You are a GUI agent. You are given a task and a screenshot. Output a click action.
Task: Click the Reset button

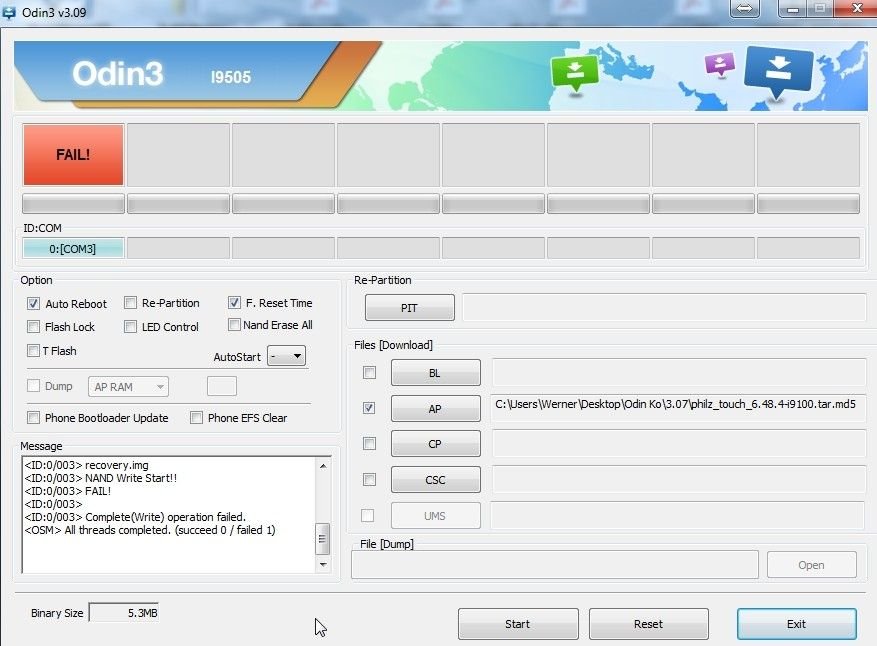coord(649,624)
